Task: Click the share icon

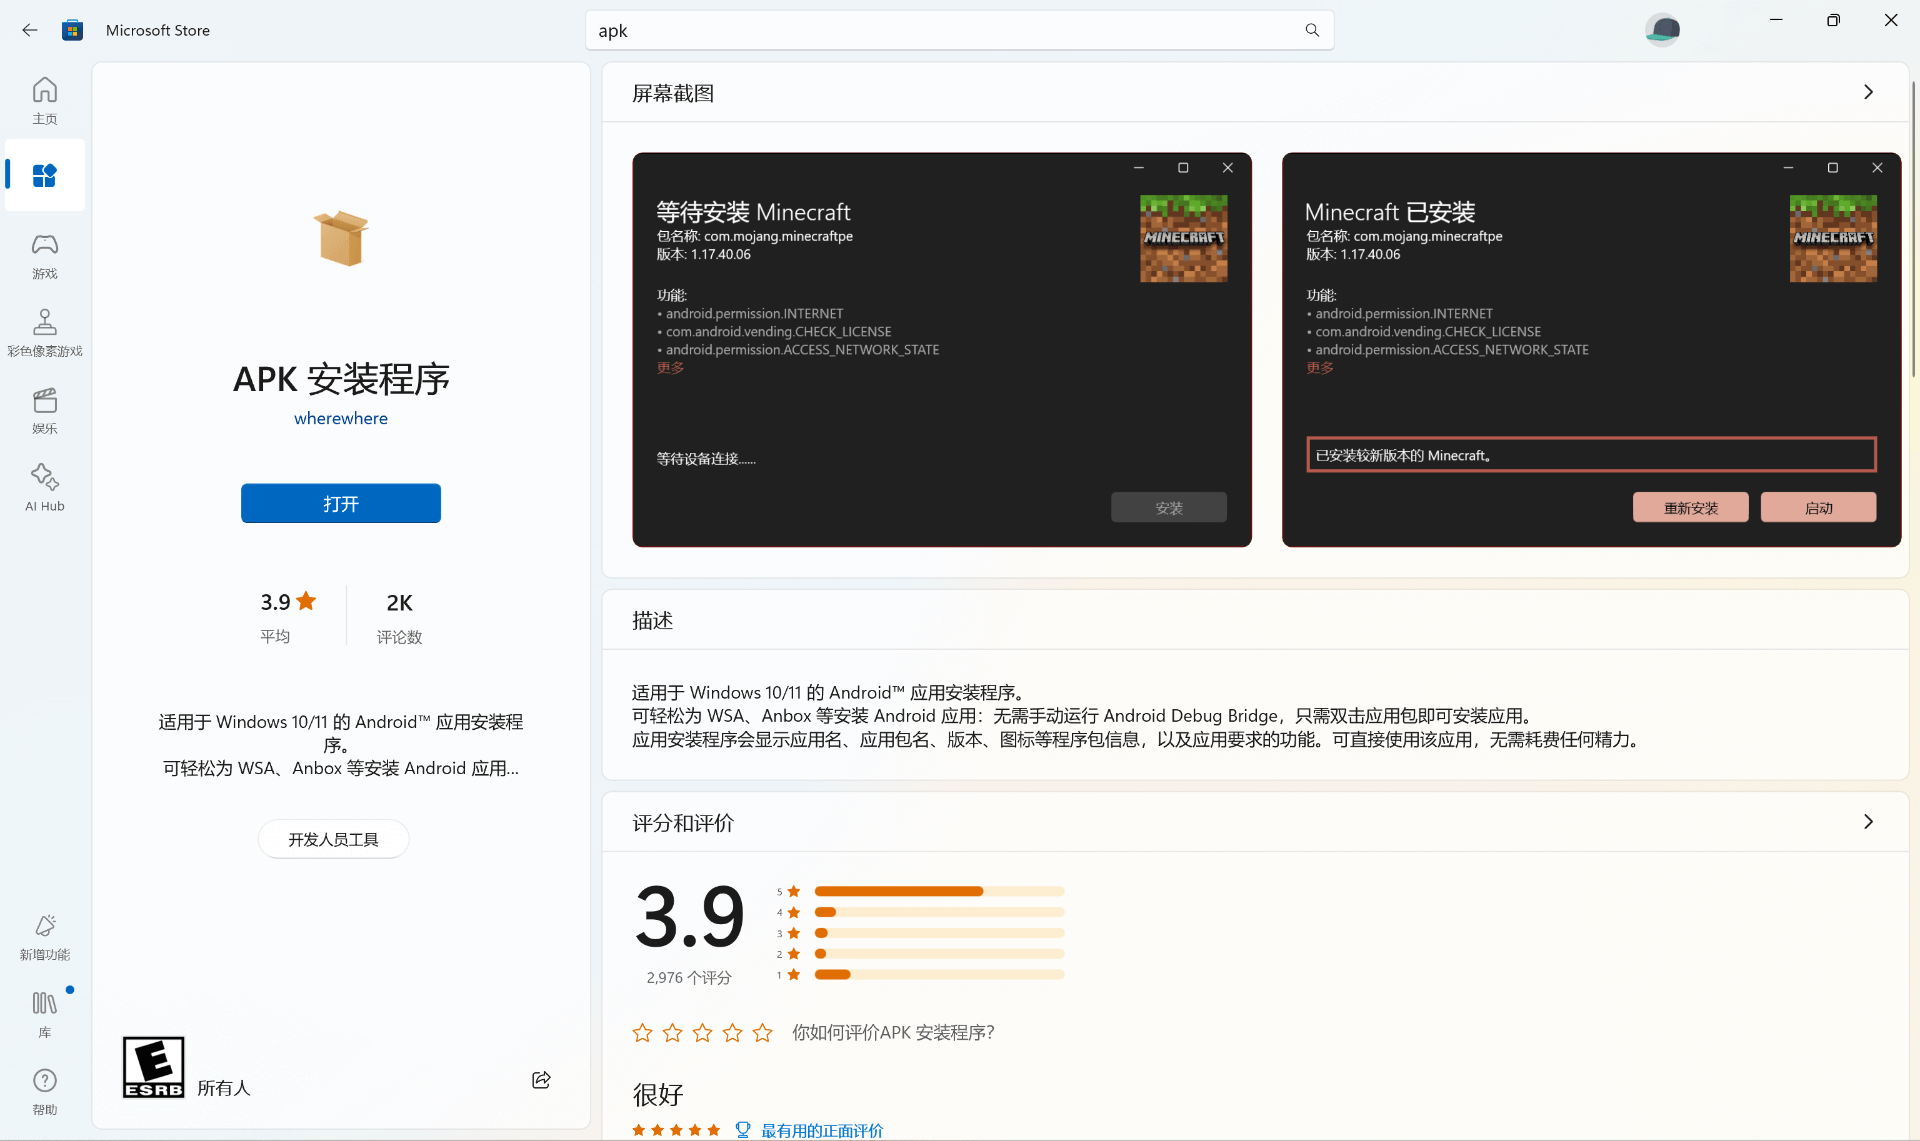Action: [541, 1080]
